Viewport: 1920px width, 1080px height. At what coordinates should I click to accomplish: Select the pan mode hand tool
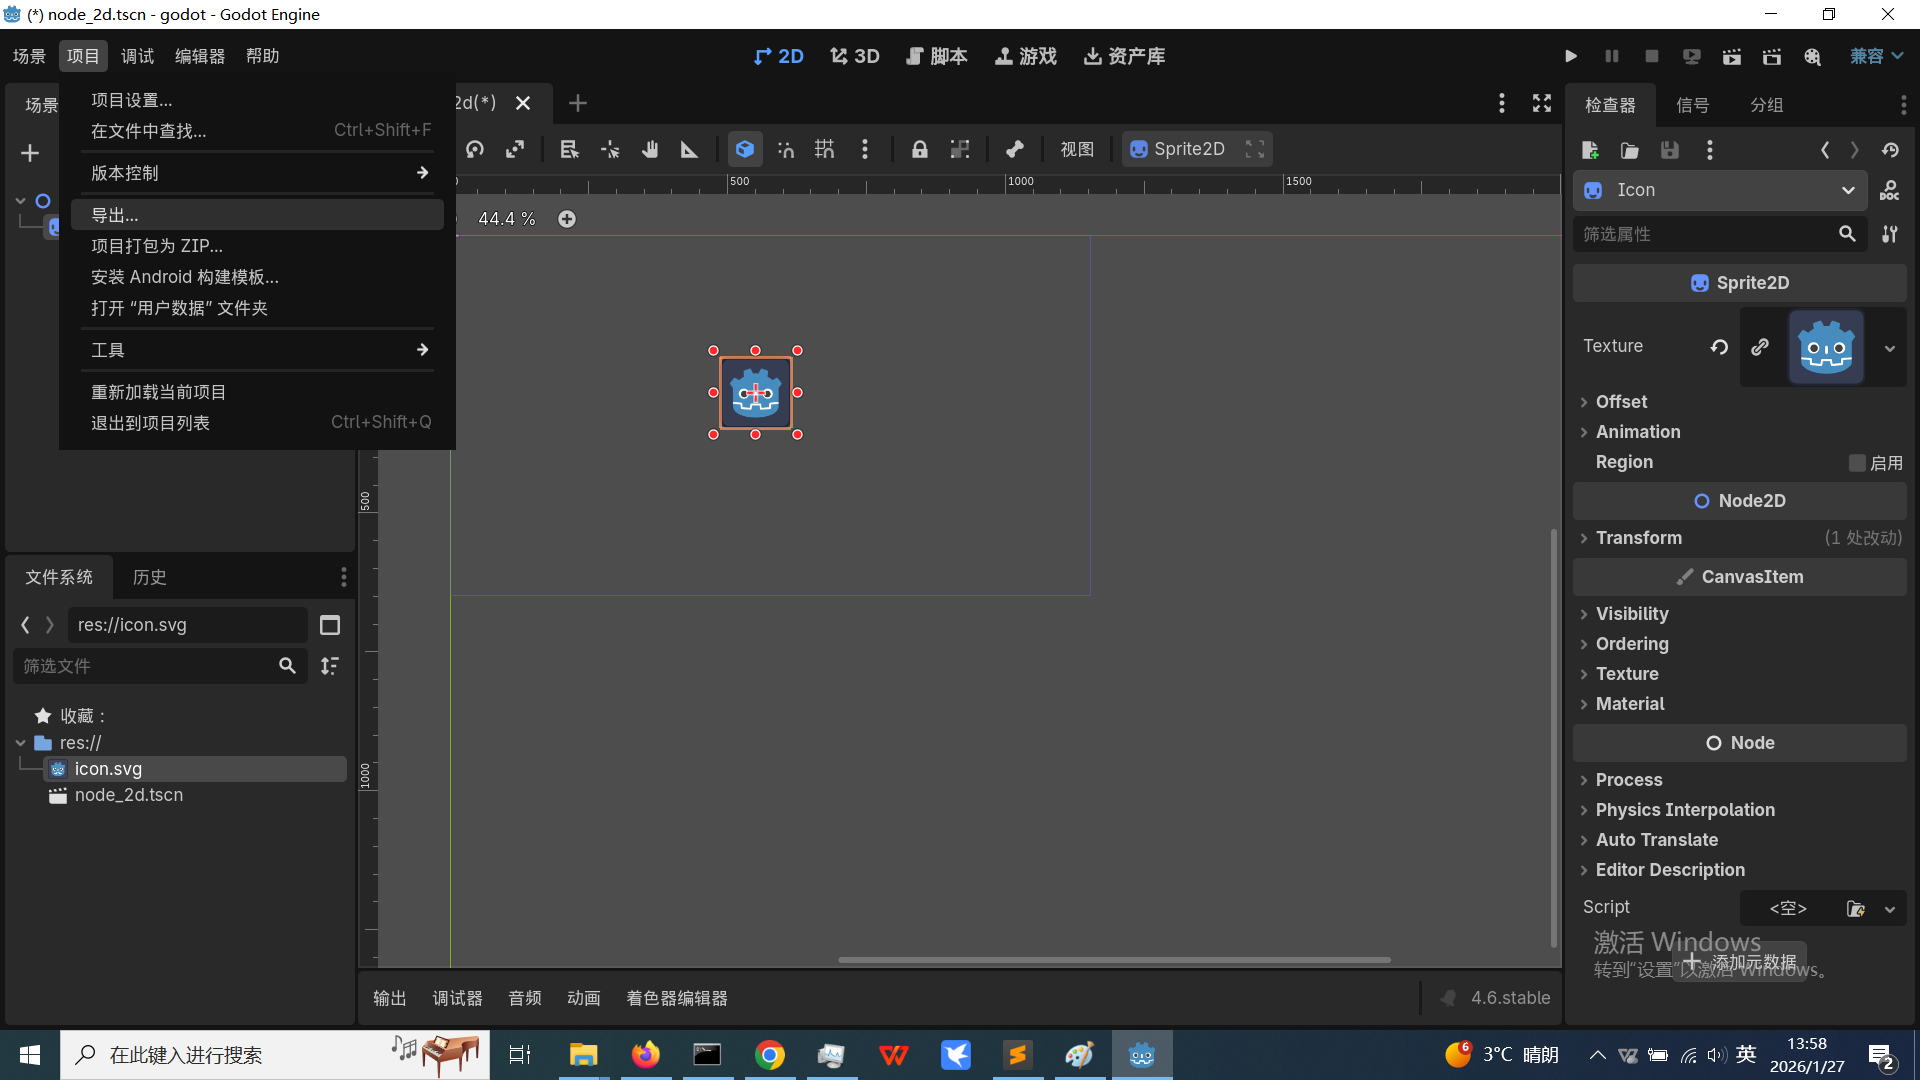(650, 149)
